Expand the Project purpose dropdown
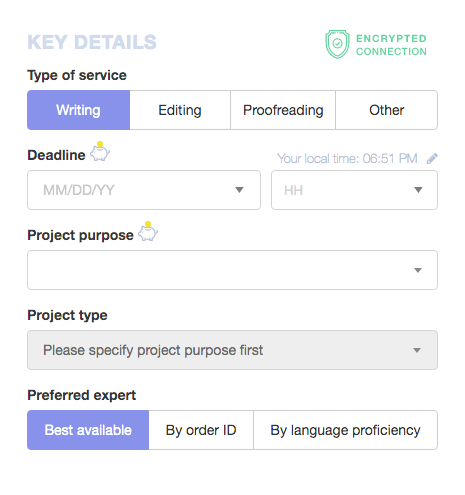Screen dimensions: 465x495 [232, 270]
